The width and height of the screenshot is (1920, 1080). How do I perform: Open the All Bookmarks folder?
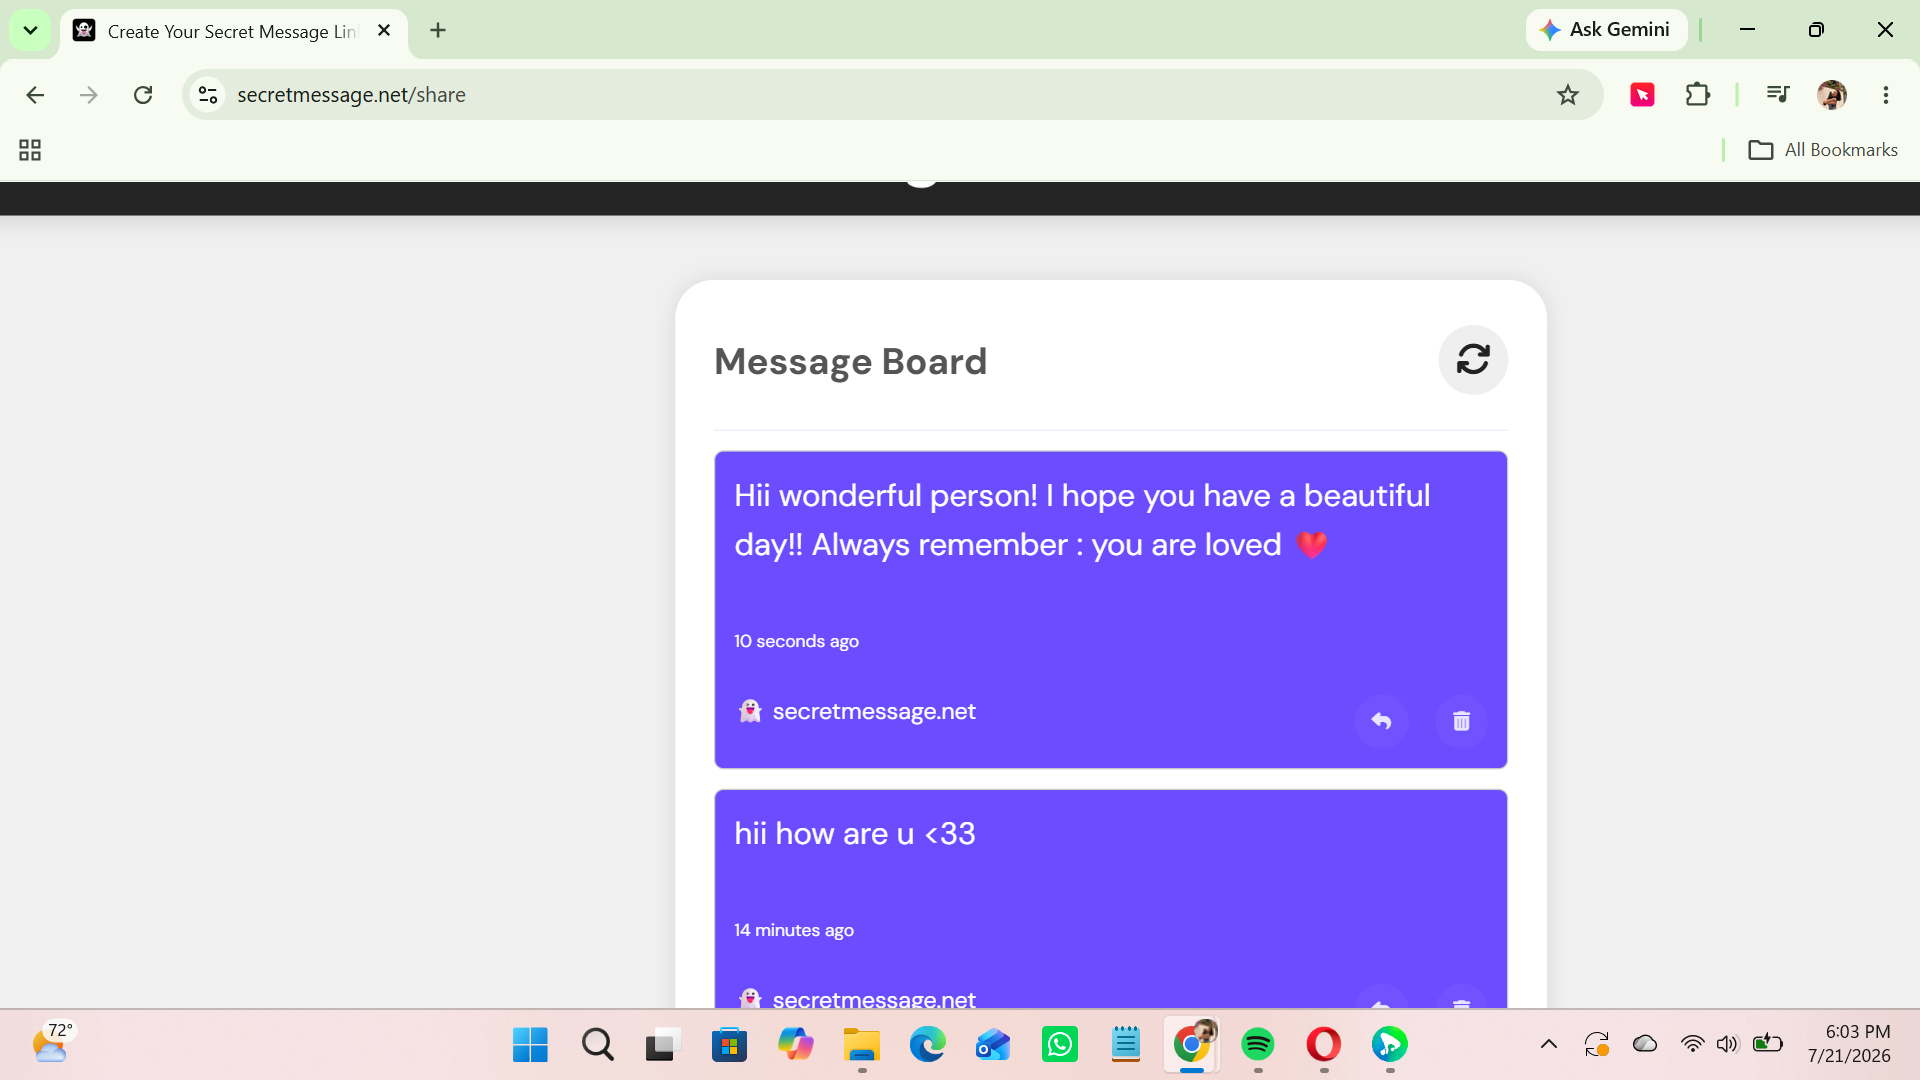tap(1823, 150)
